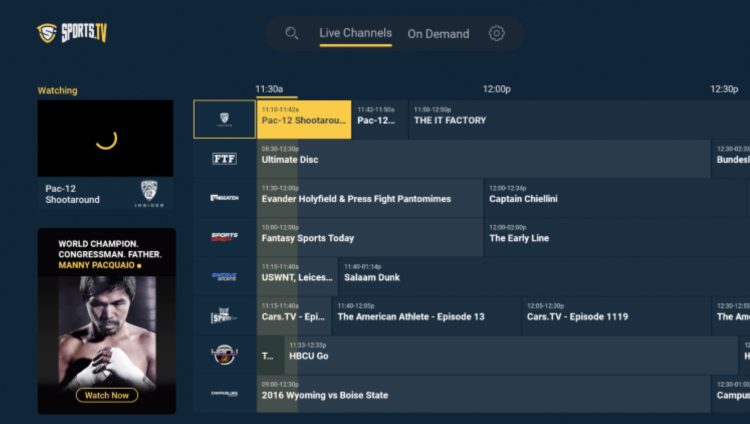This screenshot has width=750, height=424.
Task: Select the Cars.TV - Epi... 11:15 program
Action: 294,316
